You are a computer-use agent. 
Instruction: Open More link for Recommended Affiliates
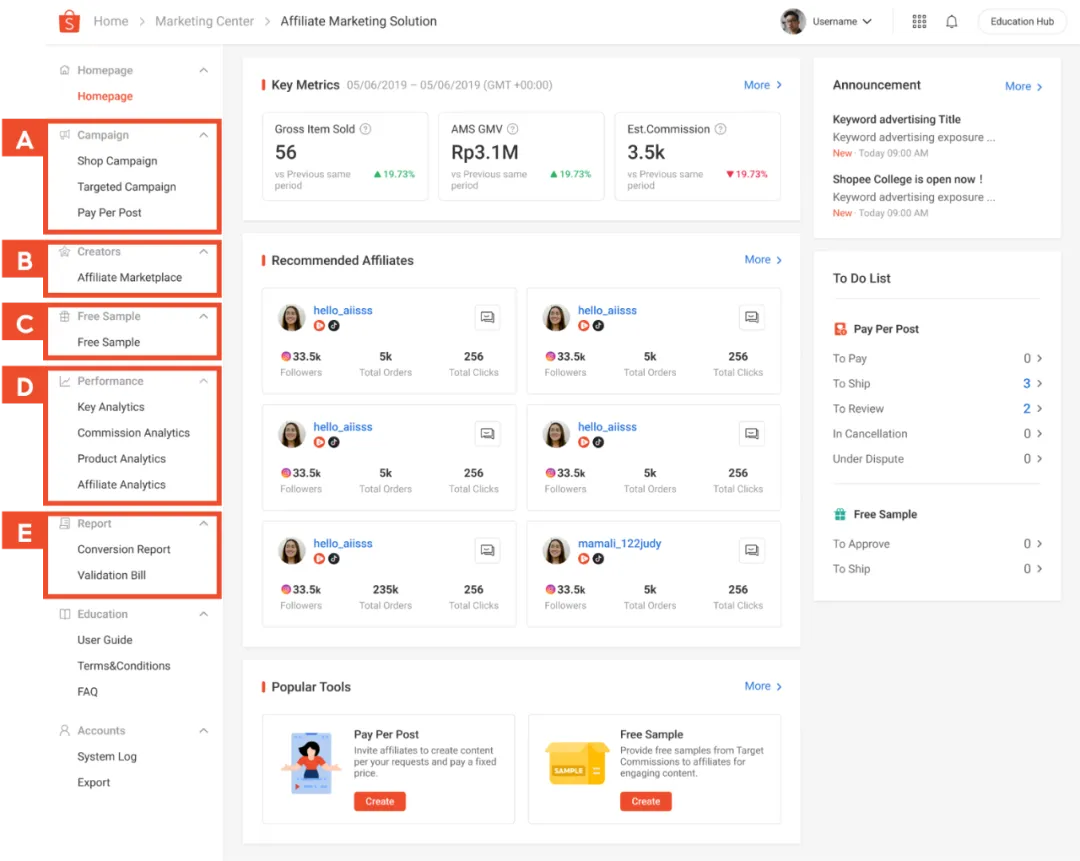coord(763,260)
